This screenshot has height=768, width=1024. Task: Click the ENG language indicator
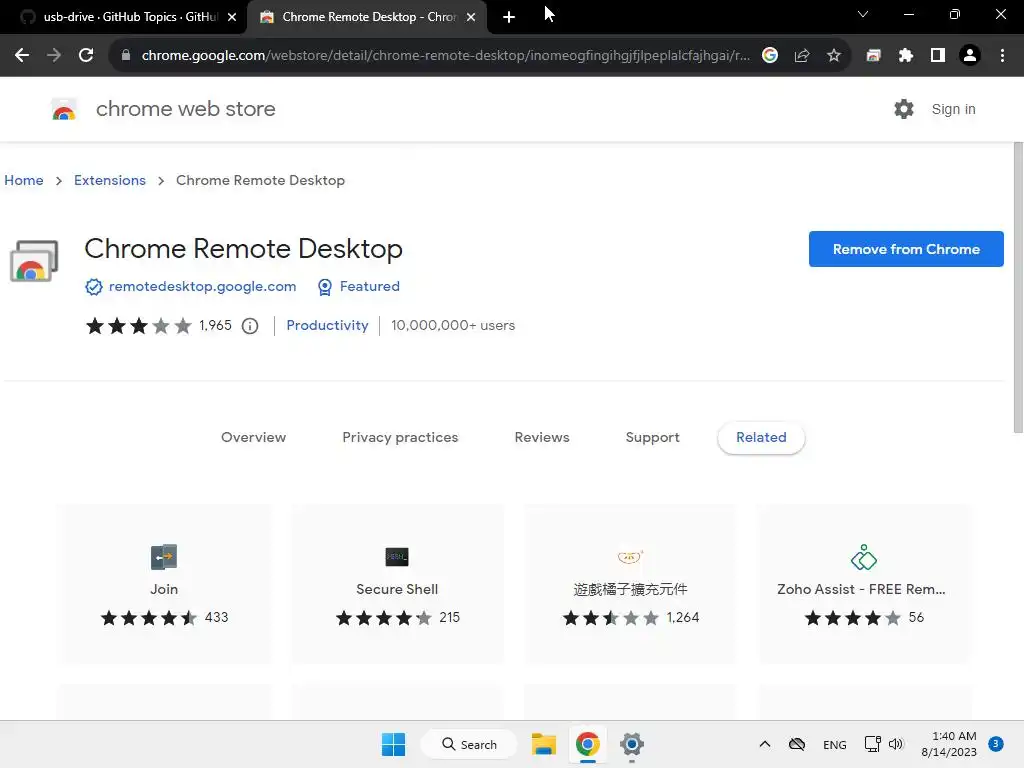pyautogui.click(x=835, y=744)
